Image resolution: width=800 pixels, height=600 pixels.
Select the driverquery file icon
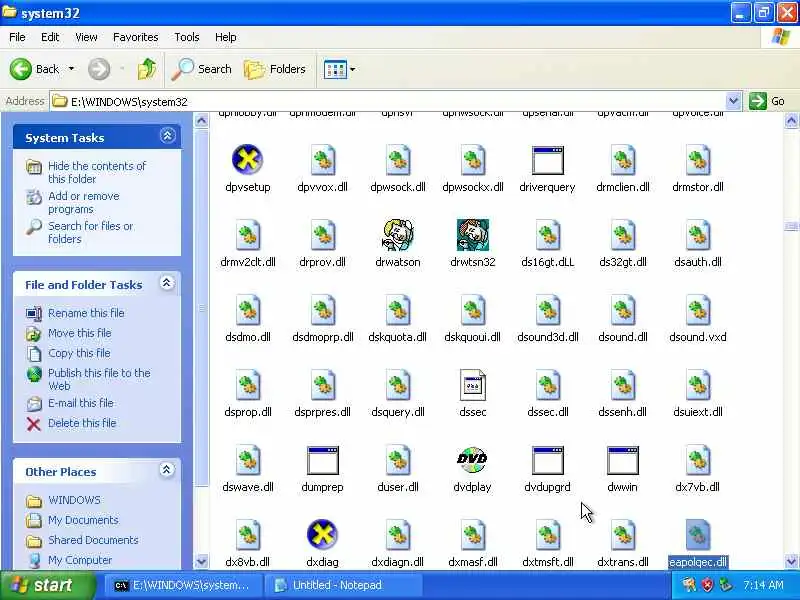coord(547,160)
